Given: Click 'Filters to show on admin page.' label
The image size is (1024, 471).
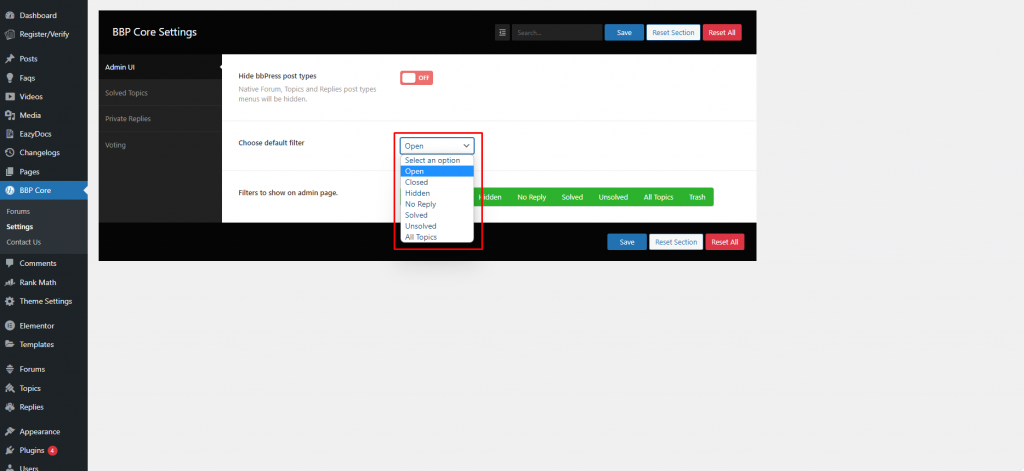Looking at the screenshot, I should click(288, 193).
